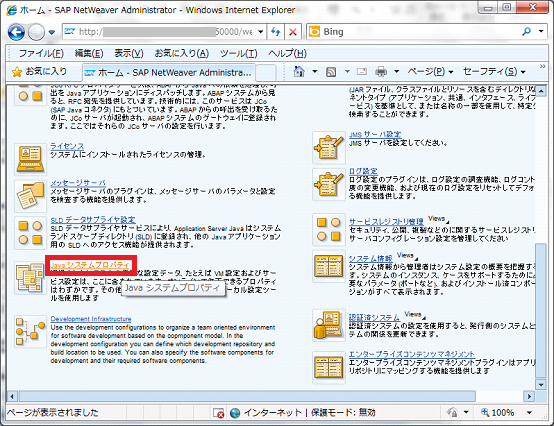
Task: Open the SLD データサプライヤ設定 link
Action: pyautogui.click(x=93, y=220)
